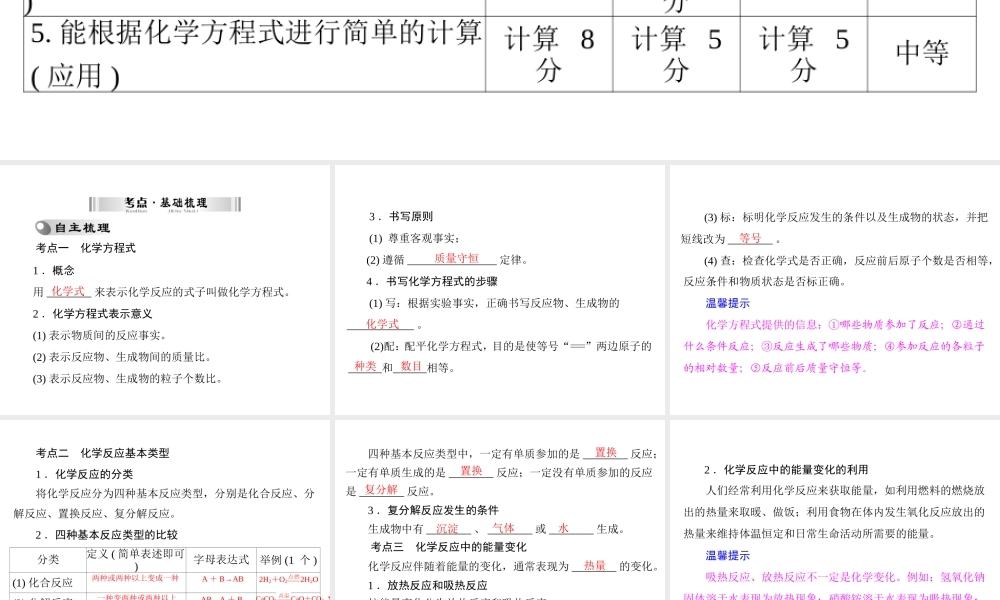Viewport: 1000px width, 600px height.
Task: Click "置换" after 一定有单质参加的是
Action: click(x=606, y=453)
